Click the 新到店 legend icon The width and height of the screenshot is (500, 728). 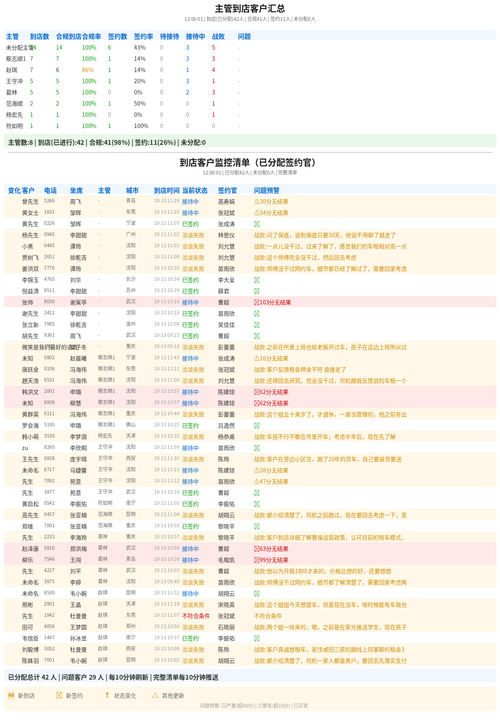tap(11, 695)
